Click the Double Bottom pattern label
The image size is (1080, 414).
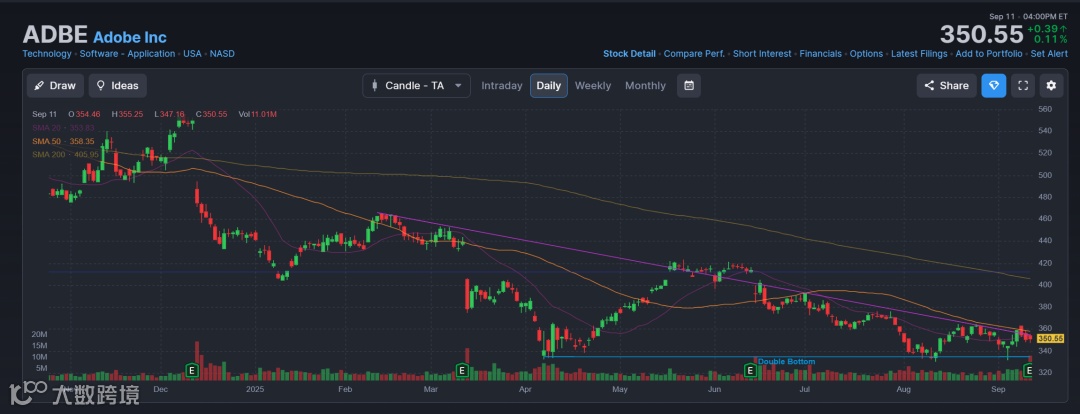[x=786, y=362]
